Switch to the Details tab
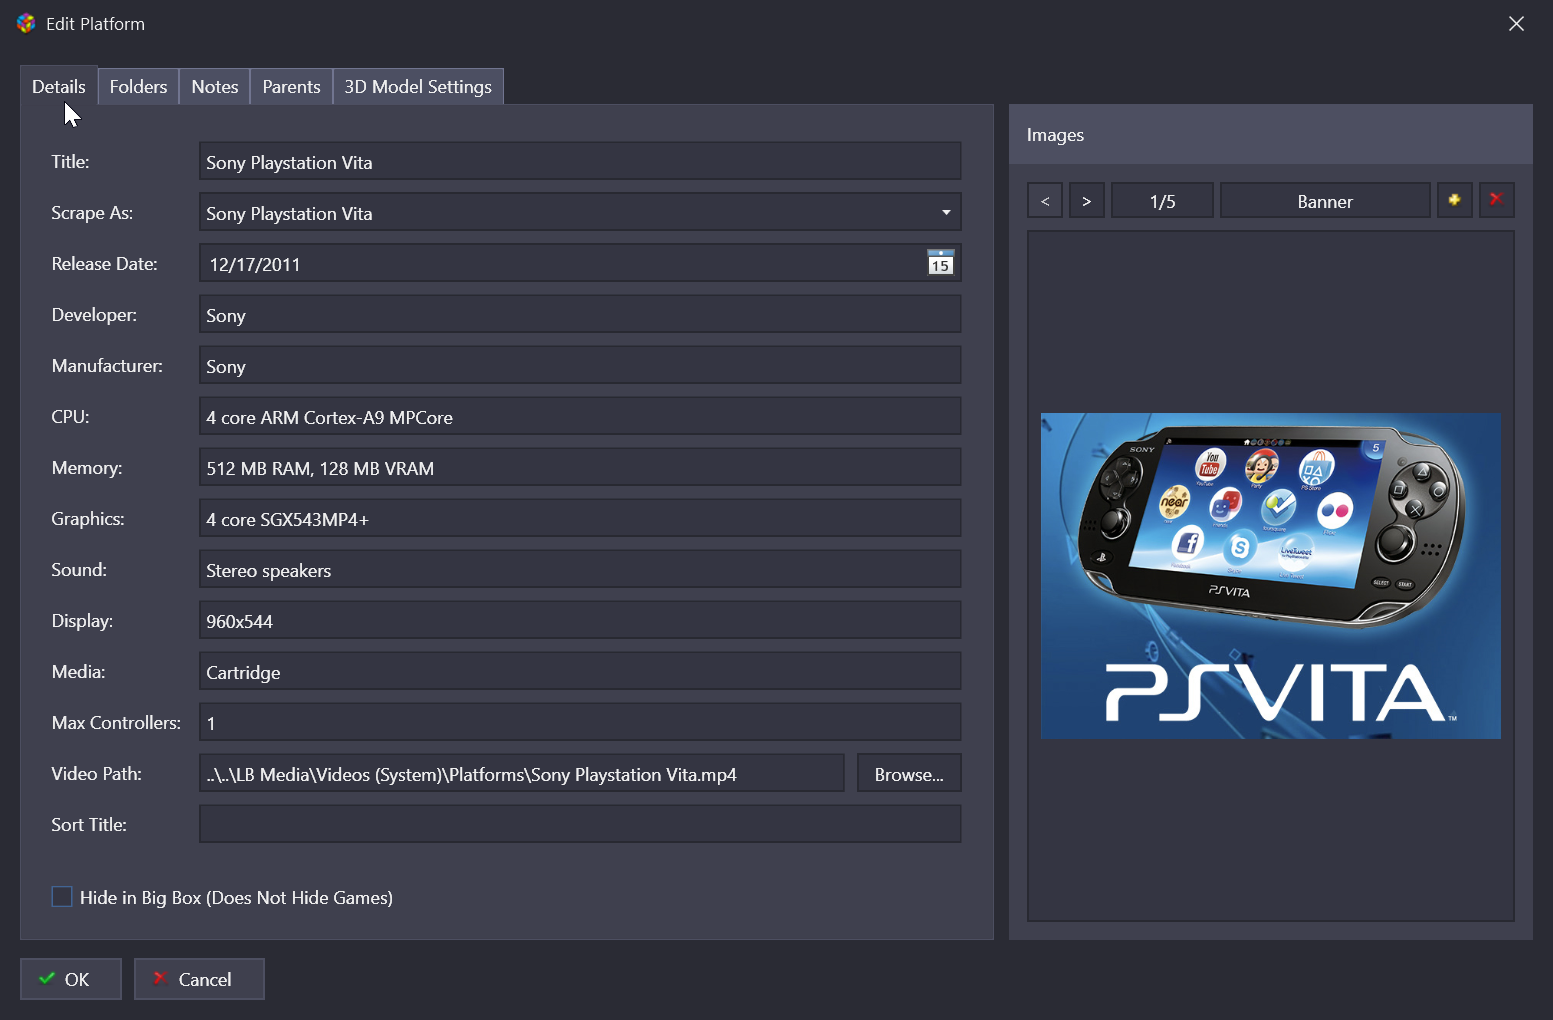The height and width of the screenshot is (1020, 1553). (59, 86)
